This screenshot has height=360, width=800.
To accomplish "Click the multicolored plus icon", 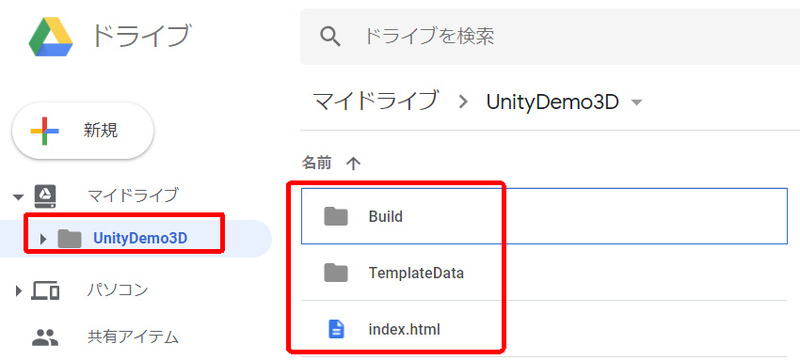I will (44, 131).
